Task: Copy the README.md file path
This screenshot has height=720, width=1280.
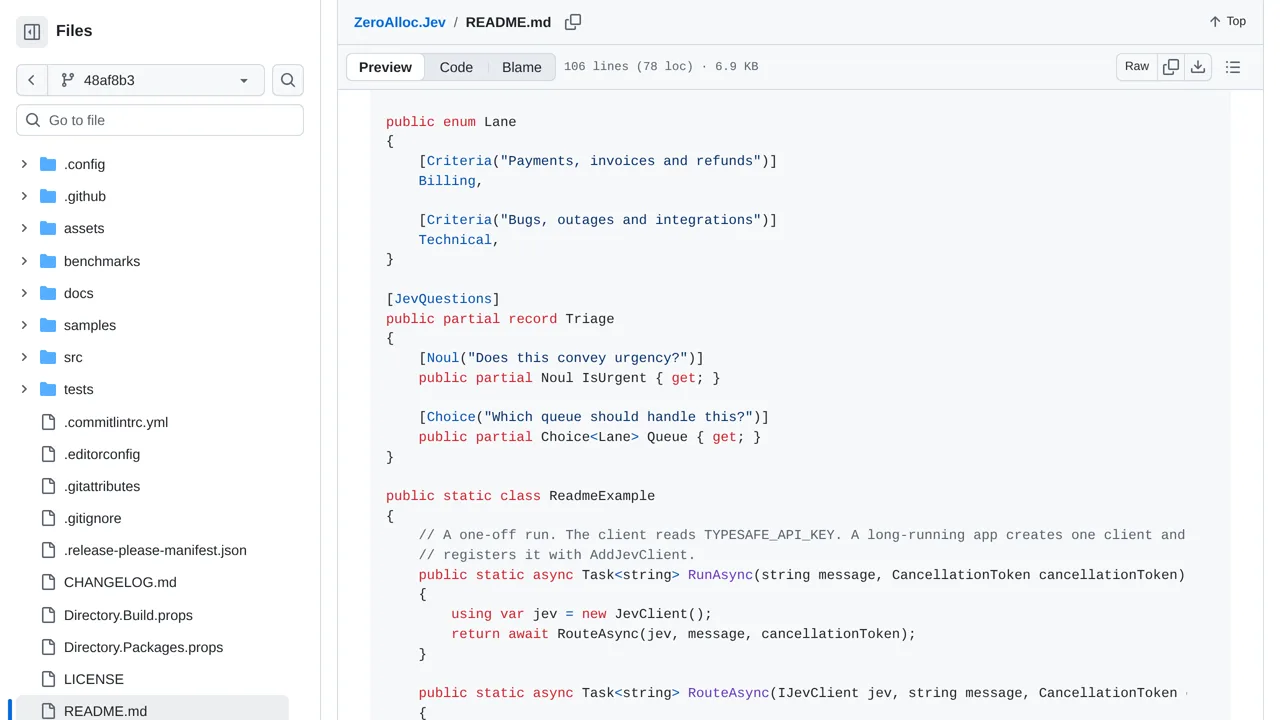Action: point(573,22)
